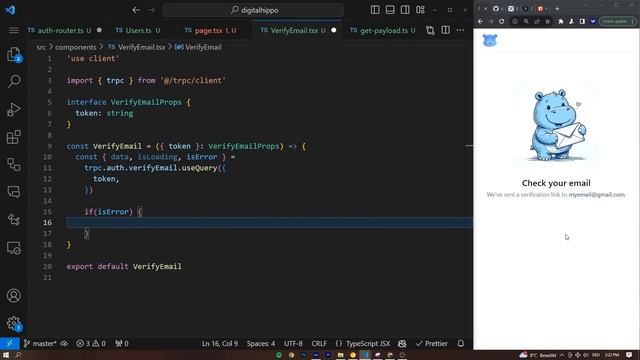Split the editor to the right
640x360 pixels.
coord(445,30)
